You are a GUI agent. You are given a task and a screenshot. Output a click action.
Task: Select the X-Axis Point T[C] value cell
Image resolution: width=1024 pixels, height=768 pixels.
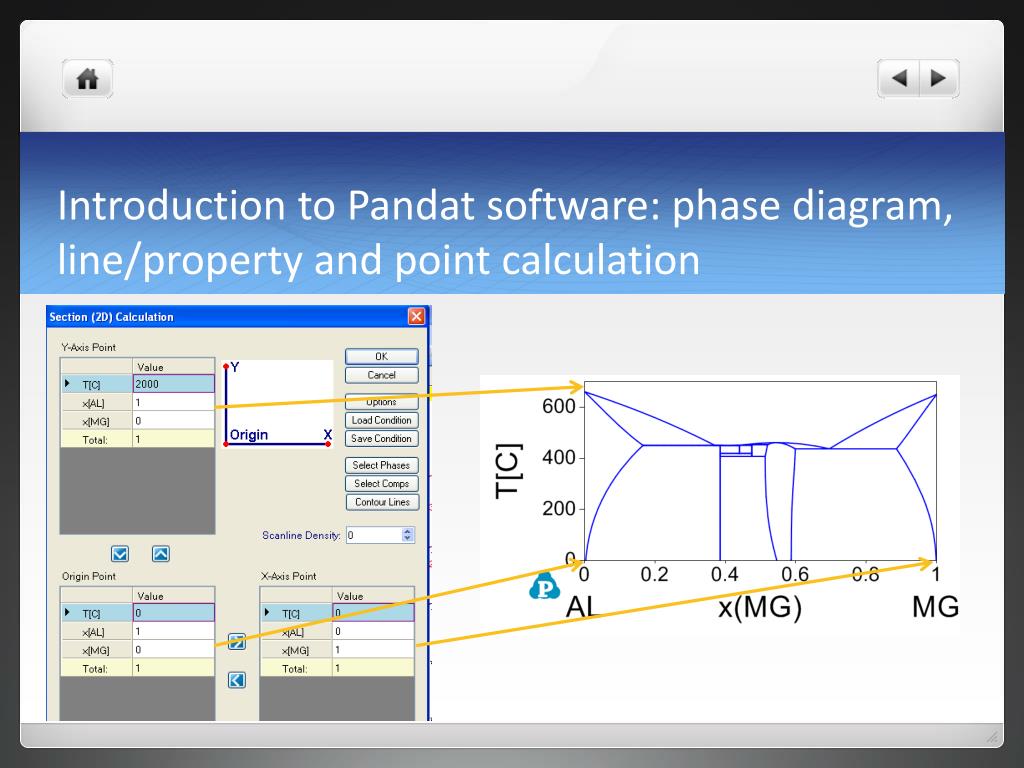(374, 613)
